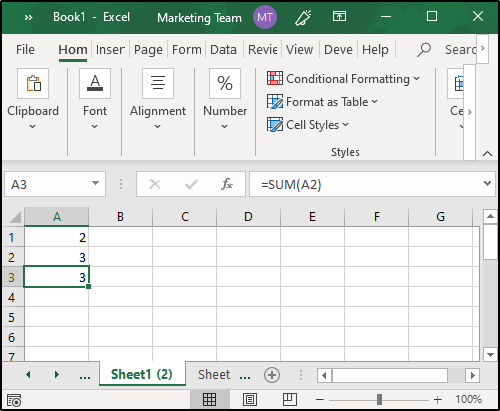This screenshot has width=500, height=411.
Task: Click the Select All corner triangle
Action: [15, 217]
